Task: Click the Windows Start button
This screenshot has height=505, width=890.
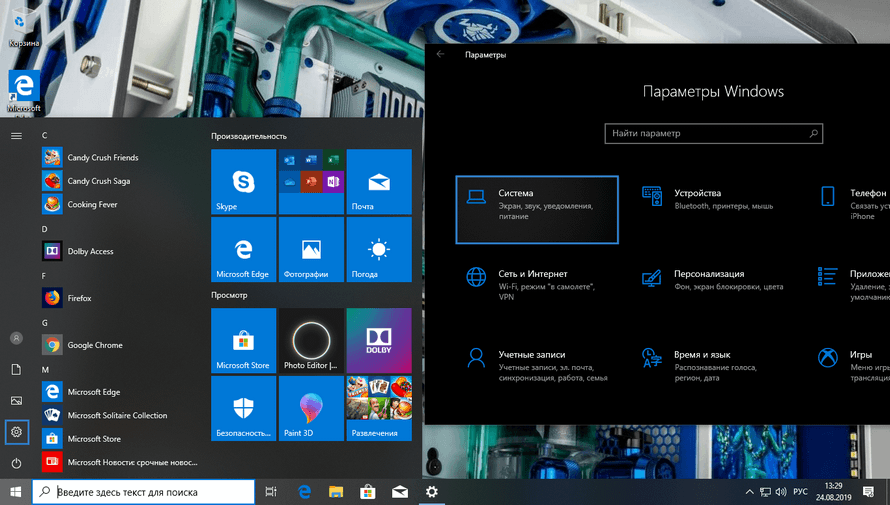Action: [15, 492]
